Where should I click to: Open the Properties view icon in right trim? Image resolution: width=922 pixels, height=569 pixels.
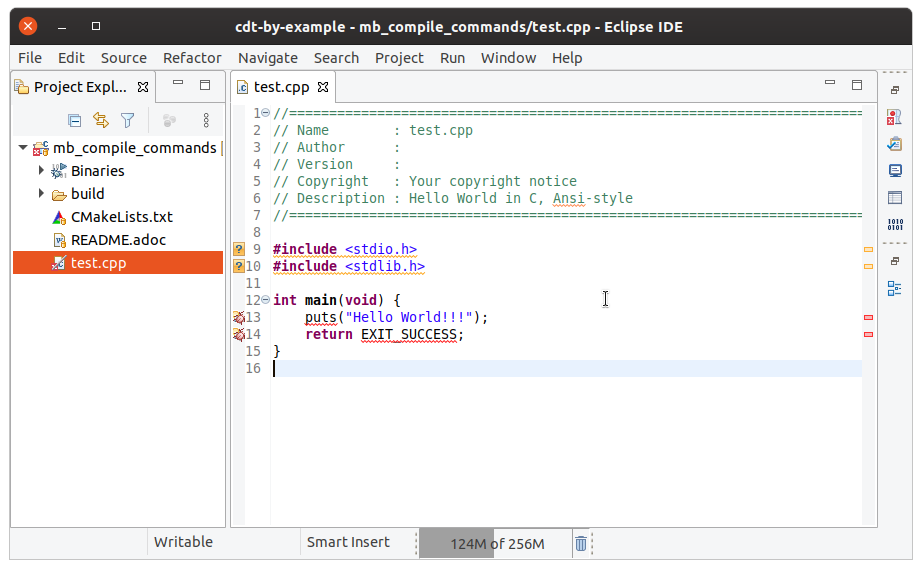tap(895, 198)
